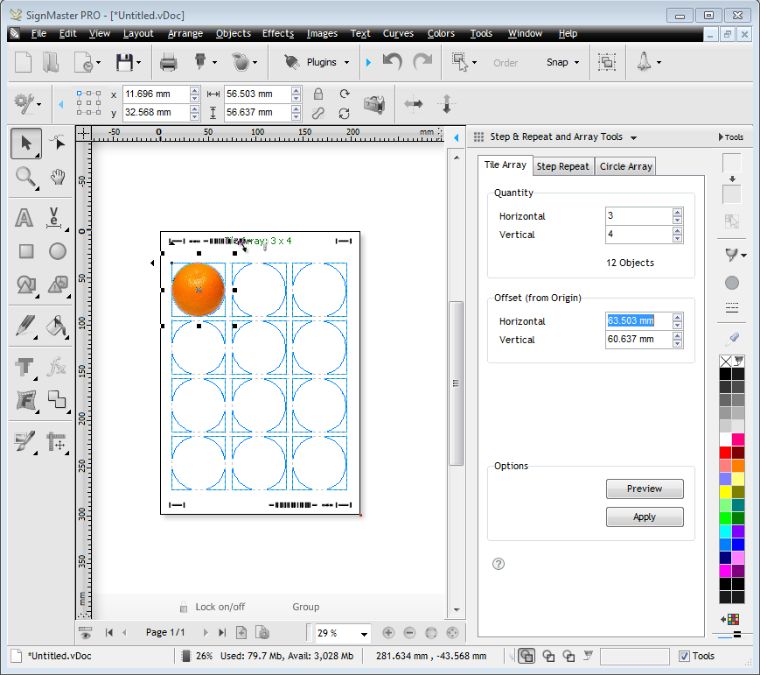Click the Print icon in toolbar
The image size is (760, 675).
tap(168, 62)
